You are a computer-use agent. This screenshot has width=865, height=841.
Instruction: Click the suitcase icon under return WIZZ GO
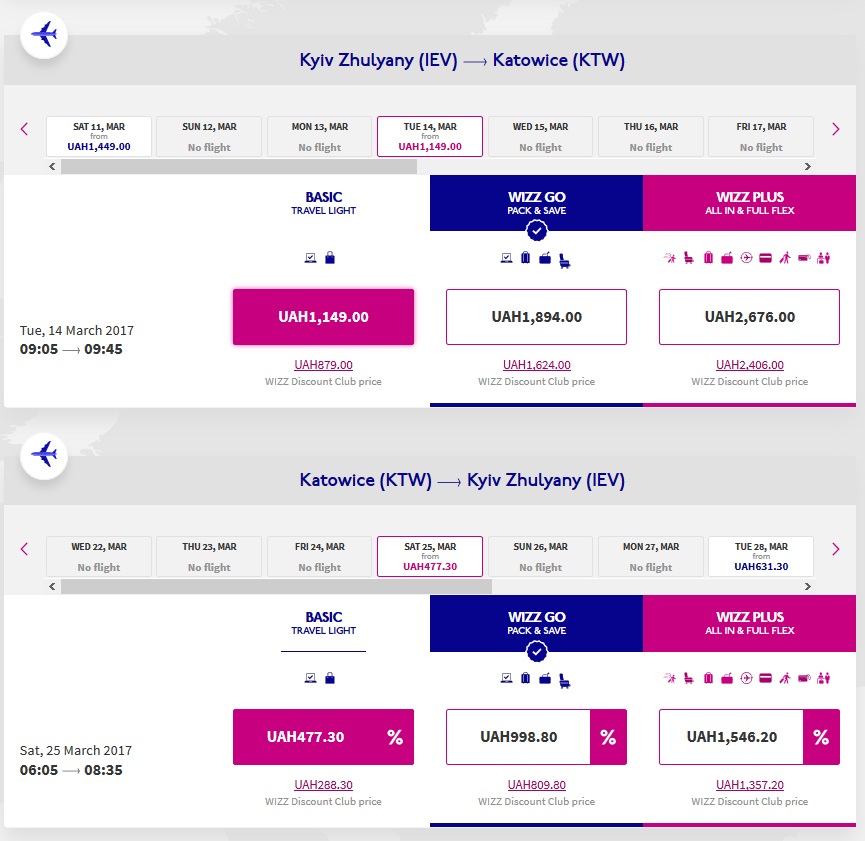coord(526,678)
